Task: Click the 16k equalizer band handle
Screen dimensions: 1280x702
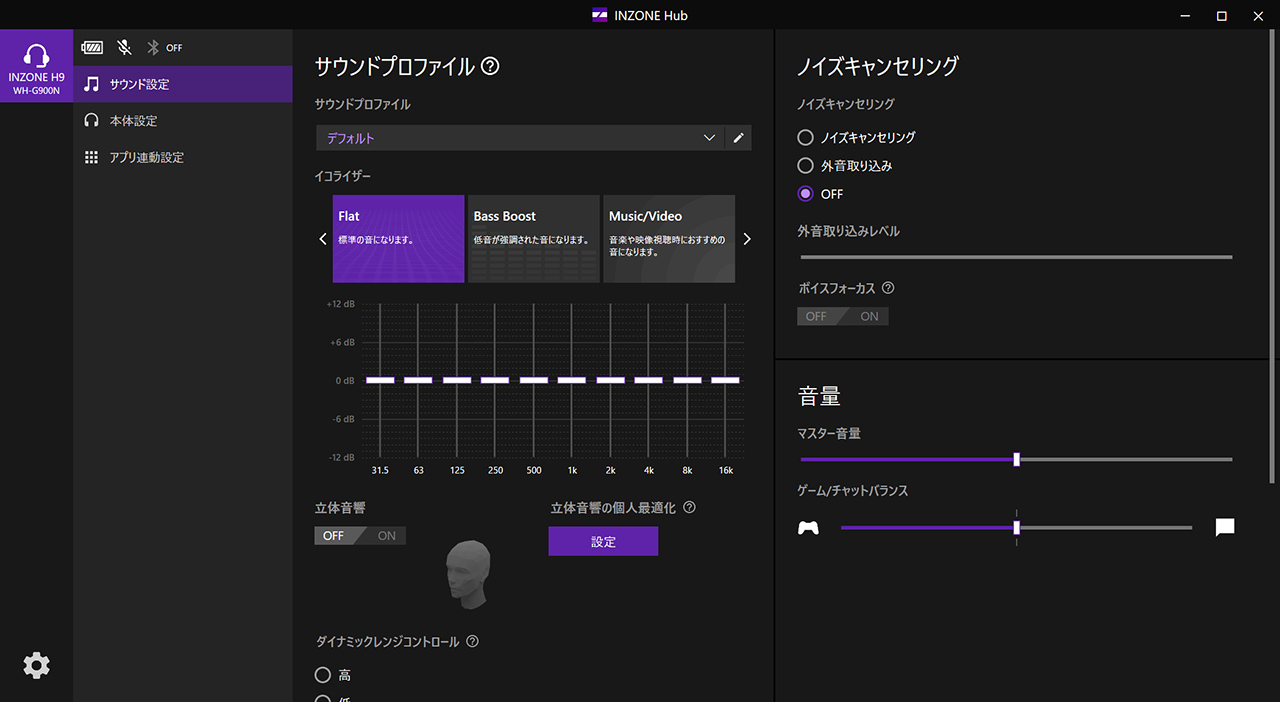Action: (726, 380)
